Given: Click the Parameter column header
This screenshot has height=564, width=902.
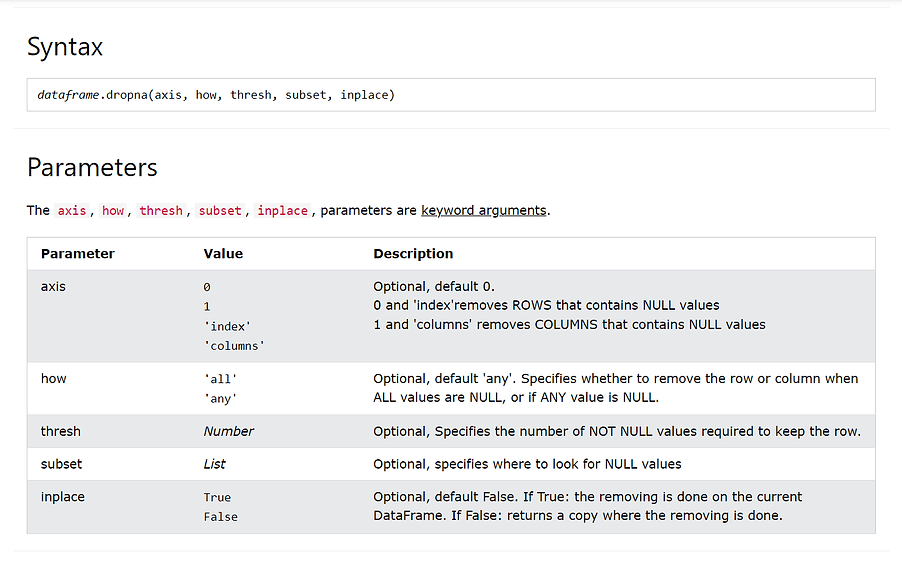Looking at the screenshot, I should [78, 254].
